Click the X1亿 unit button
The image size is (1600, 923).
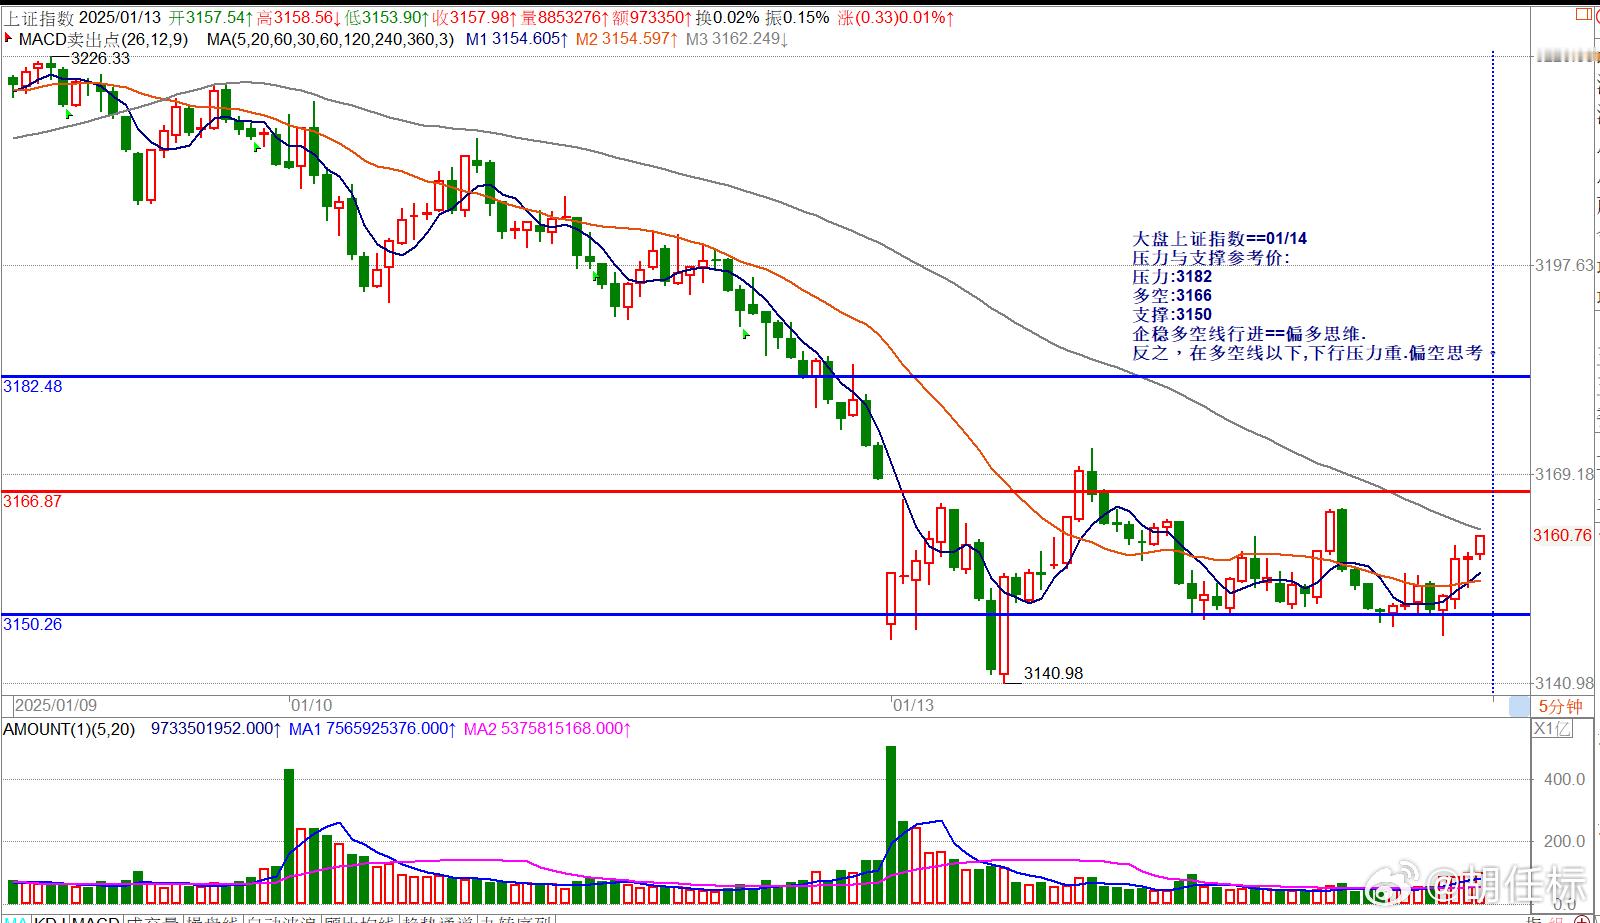(1552, 729)
